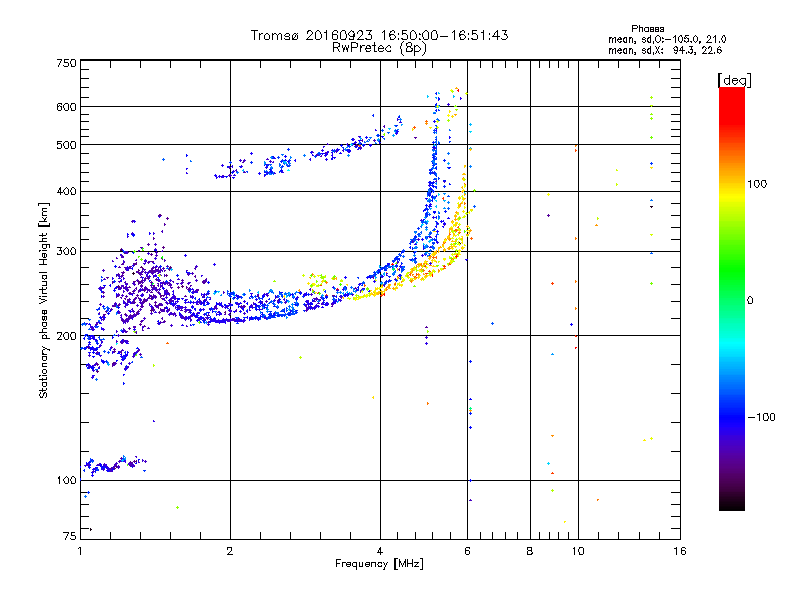Click the y-axis tick label "750"

[66, 63]
